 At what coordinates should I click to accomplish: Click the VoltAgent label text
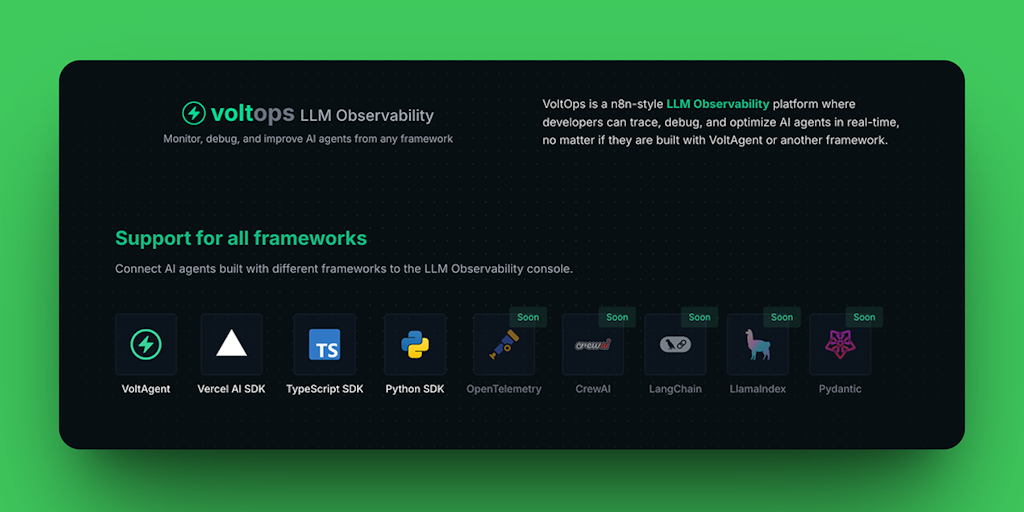pyautogui.click(x=146, y=389)
